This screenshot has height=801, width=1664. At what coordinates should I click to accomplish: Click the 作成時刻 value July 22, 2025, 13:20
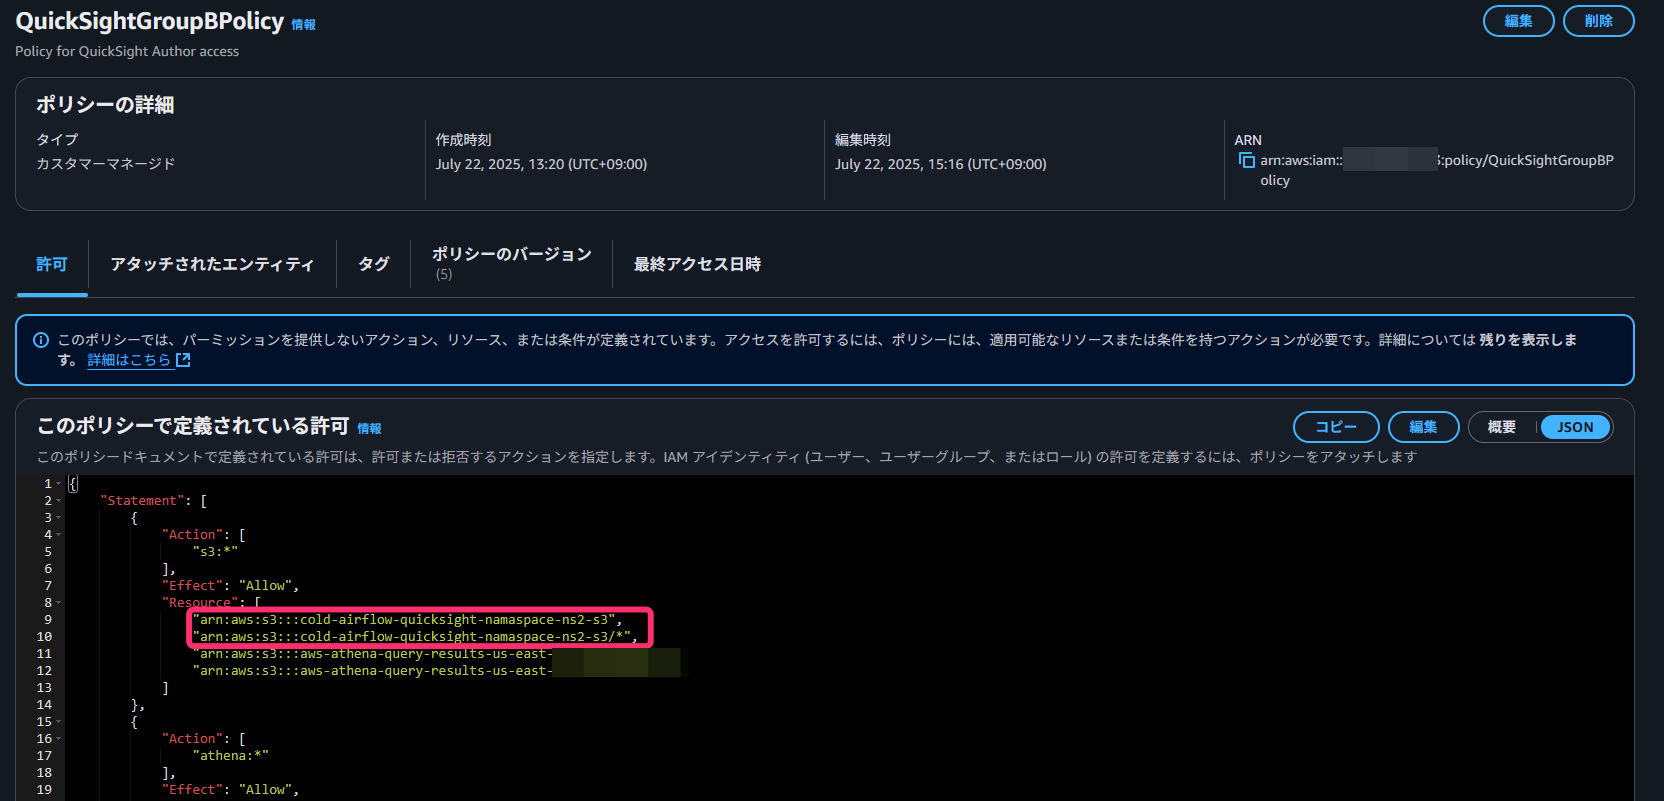[541, 164]
